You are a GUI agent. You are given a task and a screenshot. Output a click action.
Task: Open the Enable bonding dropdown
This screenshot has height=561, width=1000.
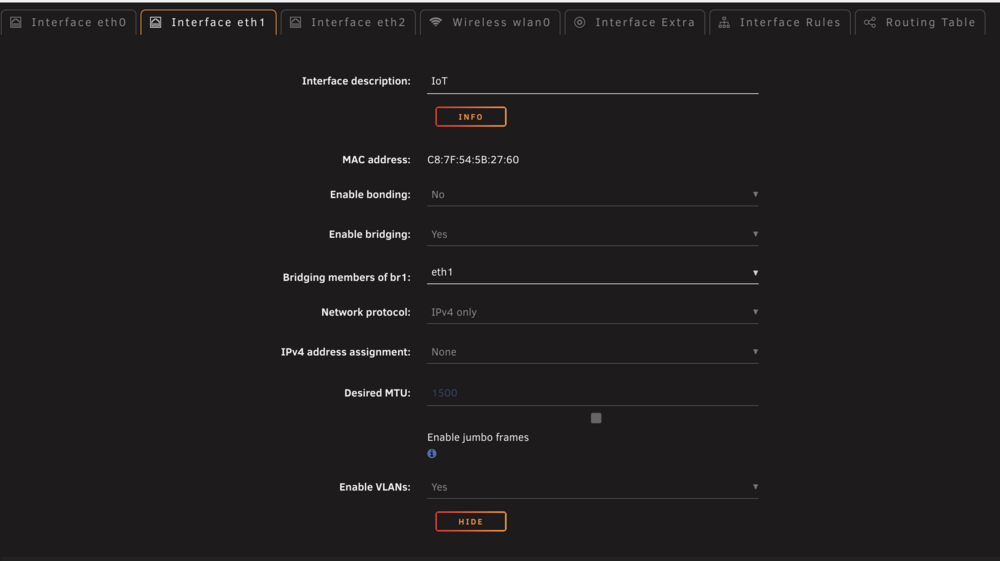pyautogui.click(x=592, y=194)
